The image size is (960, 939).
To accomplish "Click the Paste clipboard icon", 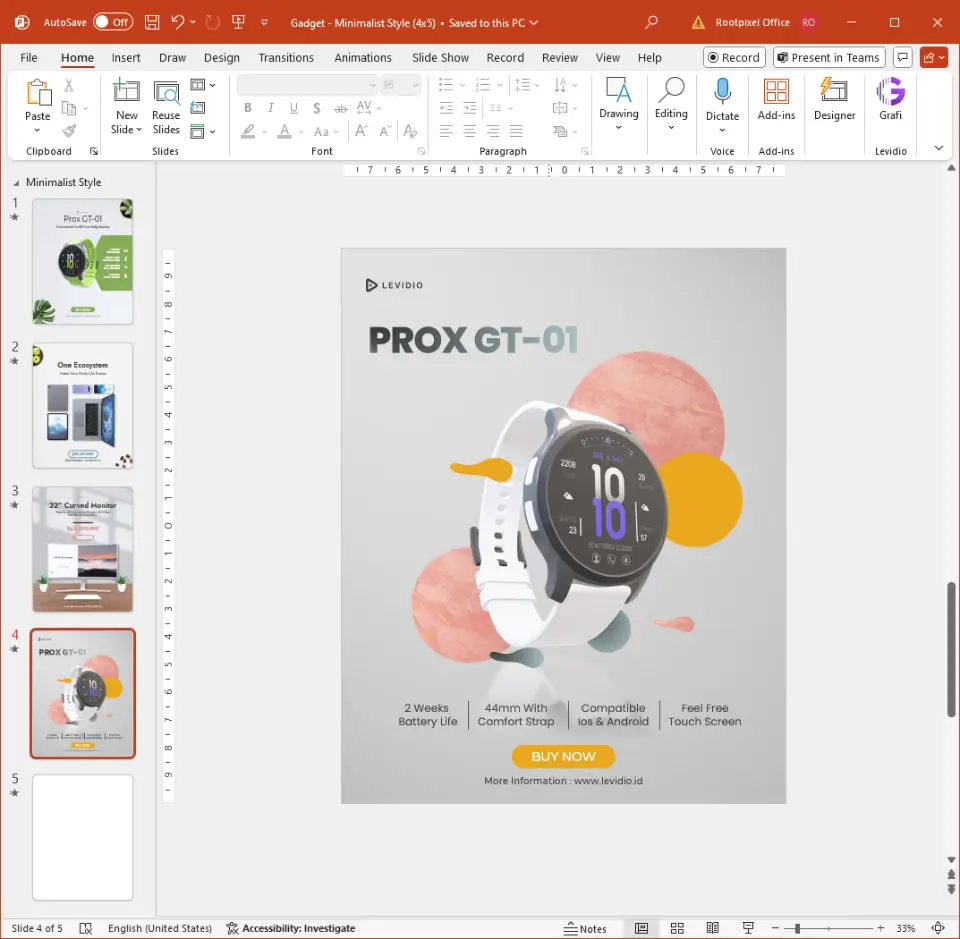I will (x=38, y=93).
